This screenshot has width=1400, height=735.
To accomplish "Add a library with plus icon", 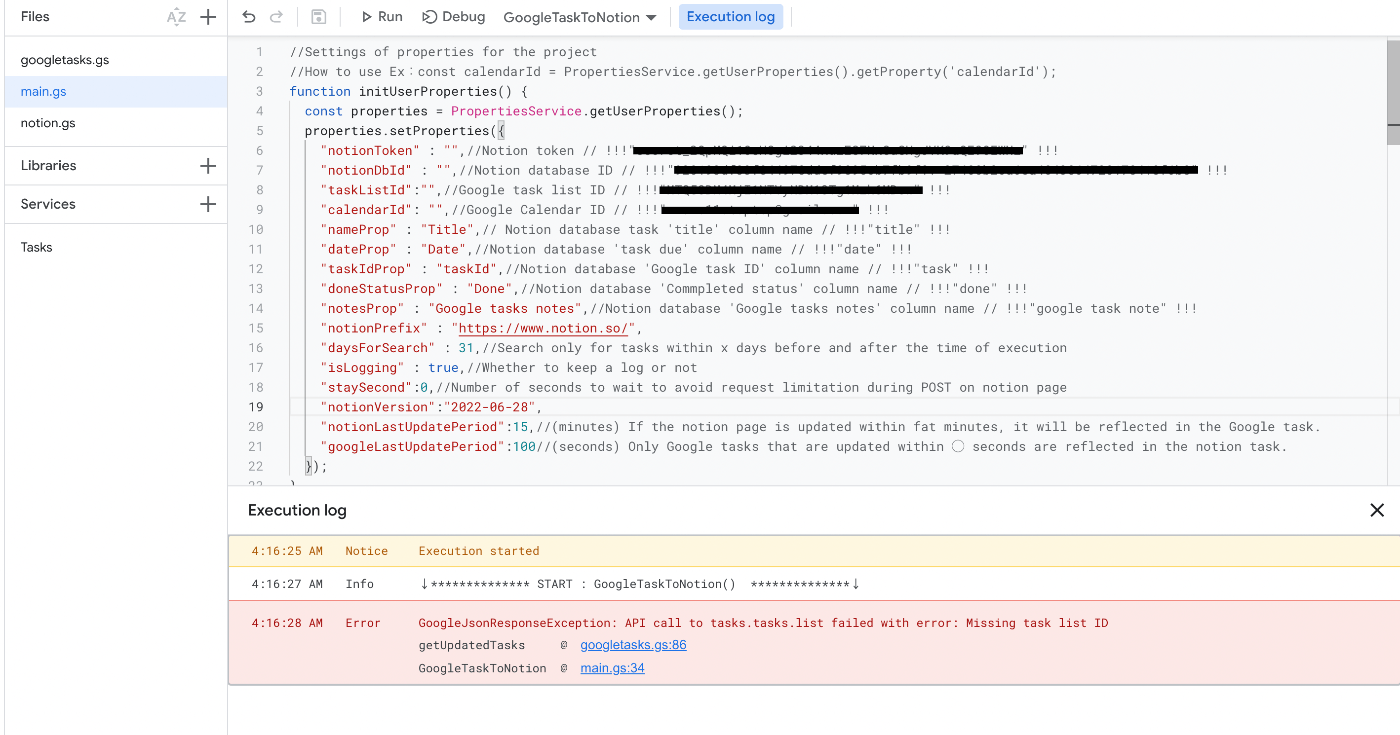I will coord(208,166).
